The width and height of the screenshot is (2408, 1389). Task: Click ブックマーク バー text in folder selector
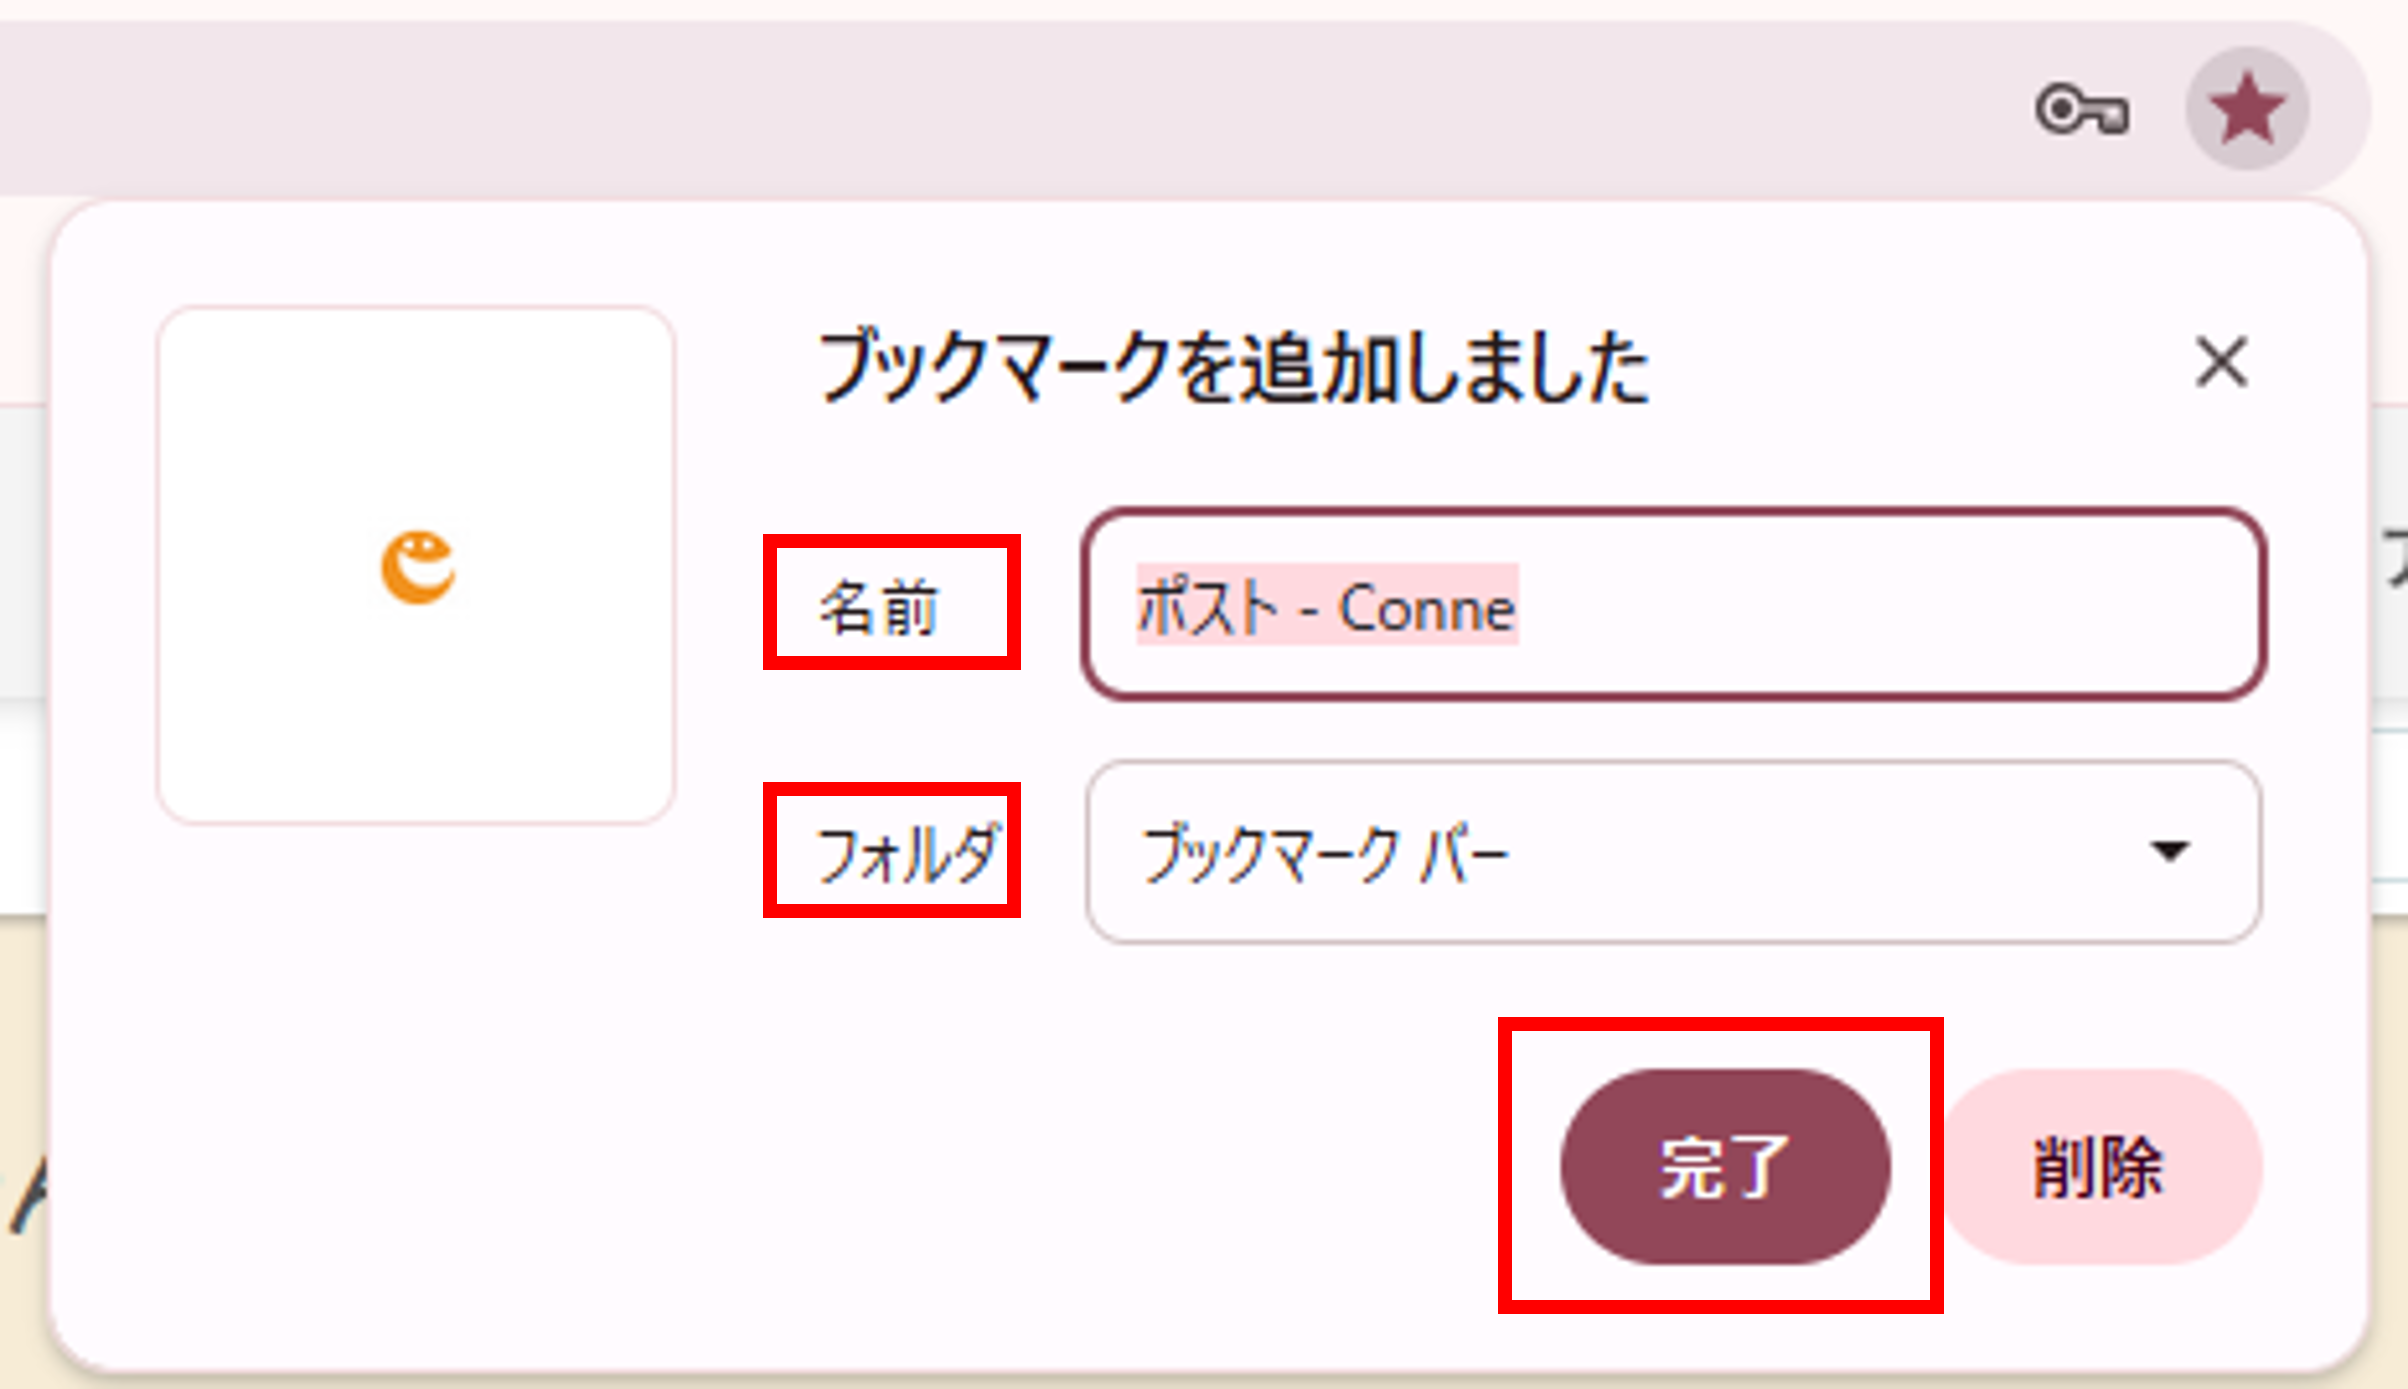[1325, 854]
